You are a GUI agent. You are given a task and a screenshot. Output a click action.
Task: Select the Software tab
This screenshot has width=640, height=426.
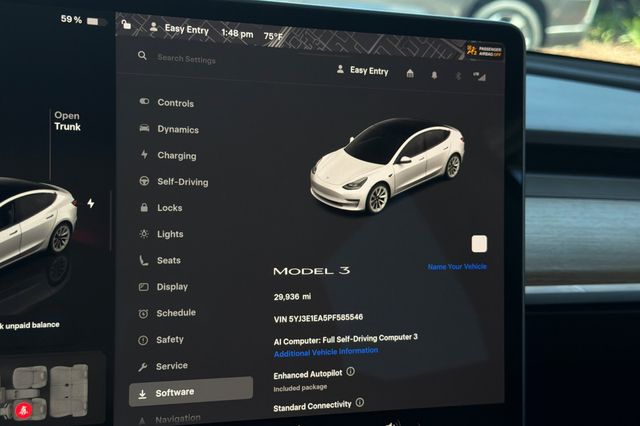tap(190, 393)
